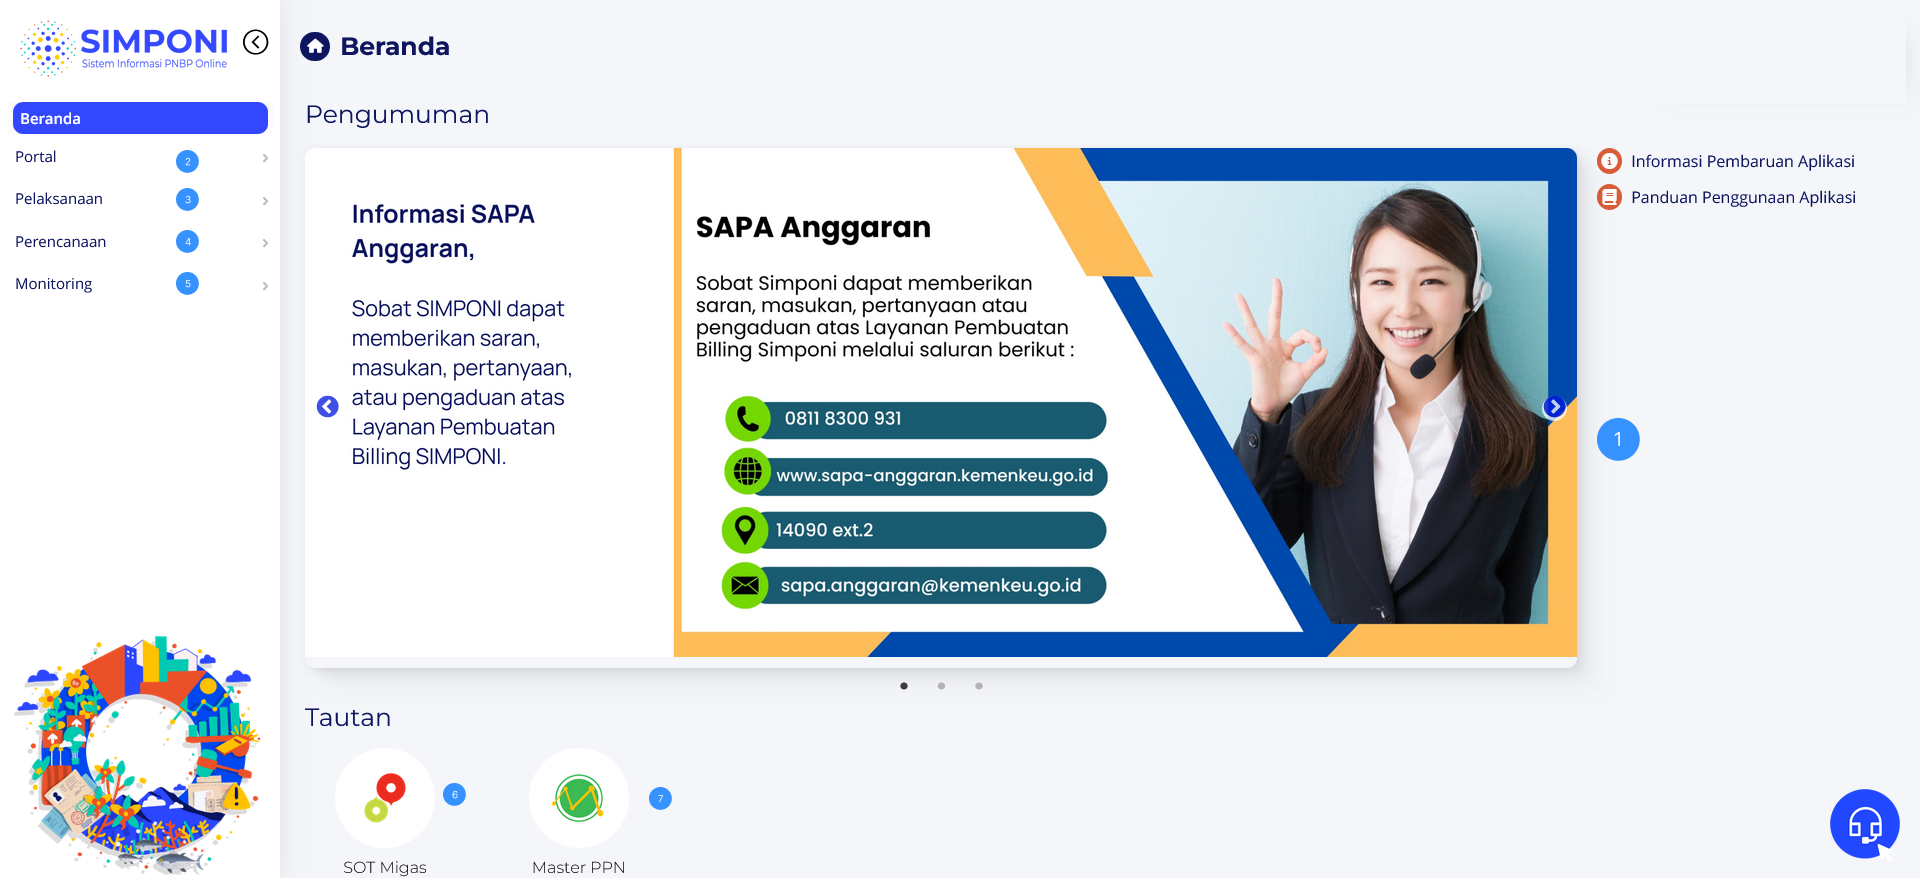Expand the Monitoring chevron

click(x=265, y=286)
